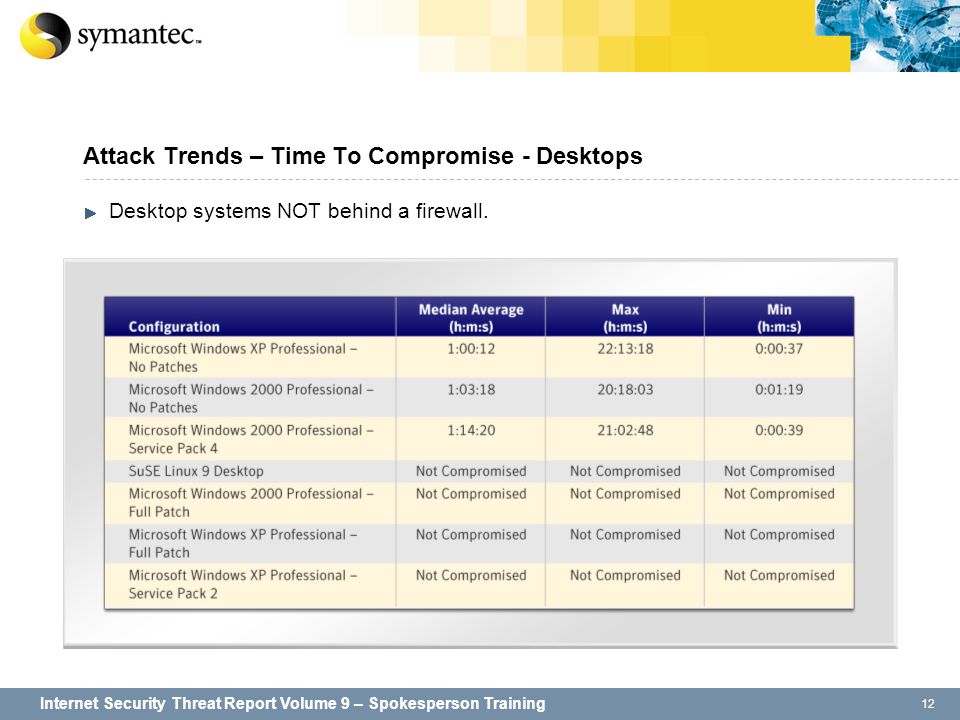Screen dimensions: 960x720
Task: Select the slide title Attack Trends
Action: 362,156
